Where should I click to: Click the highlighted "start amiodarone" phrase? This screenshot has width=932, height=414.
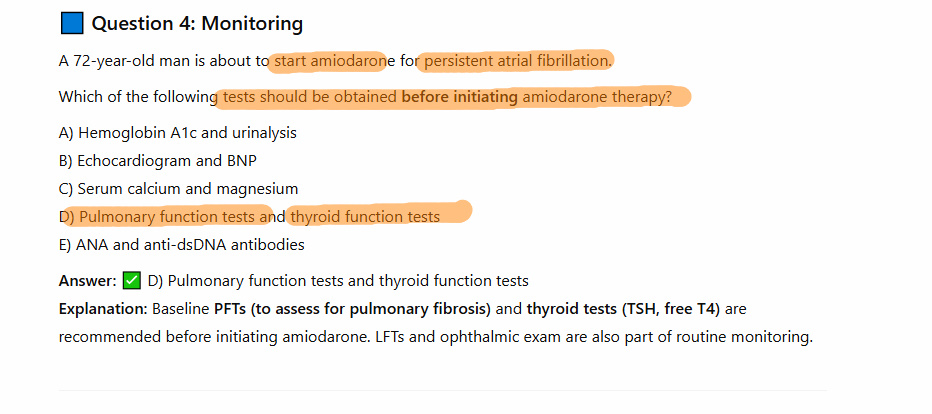coord(330,61)
